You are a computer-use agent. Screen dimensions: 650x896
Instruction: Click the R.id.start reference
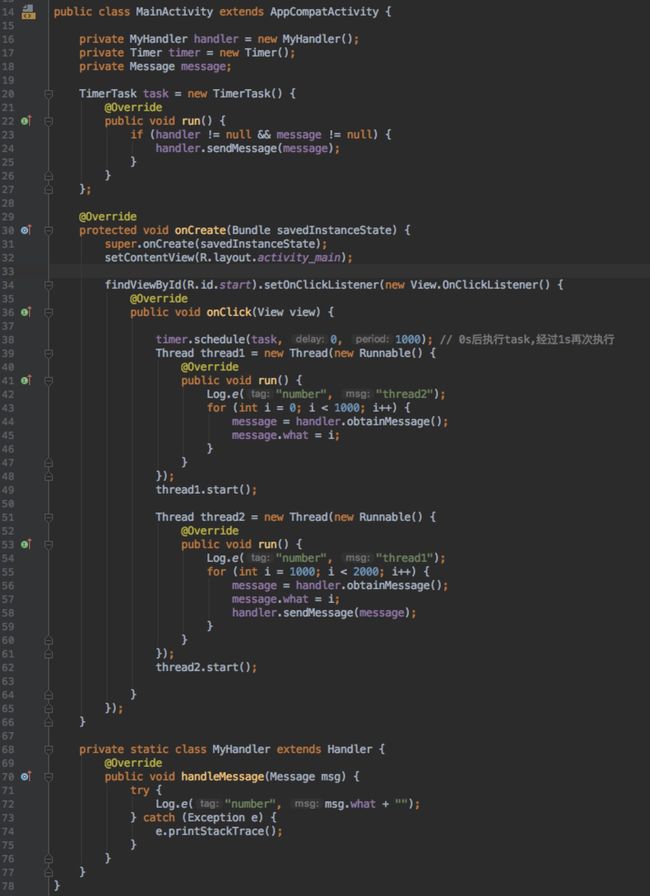pos(219,285)
